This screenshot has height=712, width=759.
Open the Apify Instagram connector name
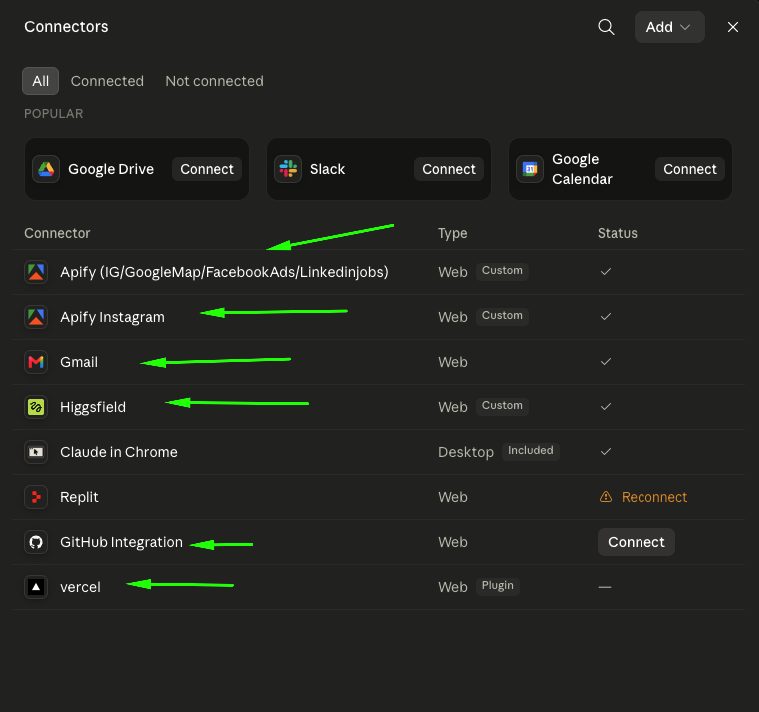[x=112, y=317]
